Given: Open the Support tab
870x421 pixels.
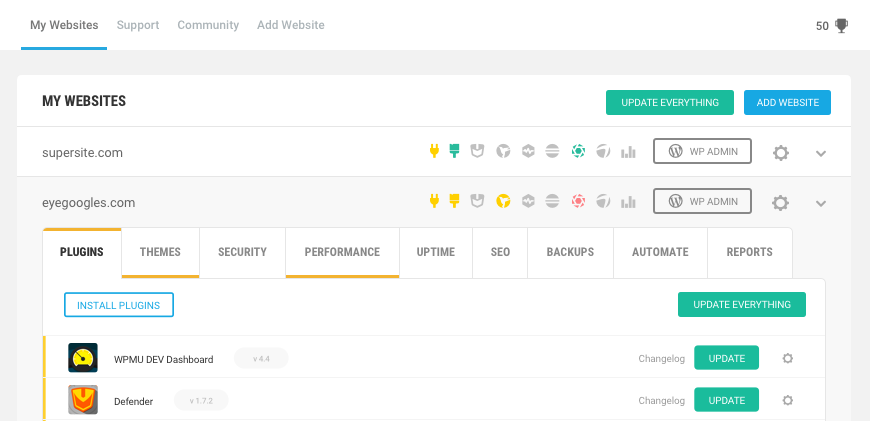Looking at the screenshot, I should [x=138, y=25].
